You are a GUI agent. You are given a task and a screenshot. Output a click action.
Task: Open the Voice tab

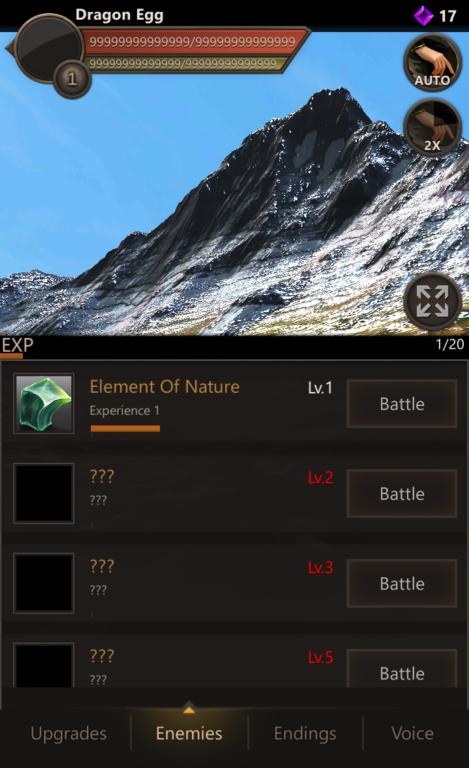coord(412,733)
